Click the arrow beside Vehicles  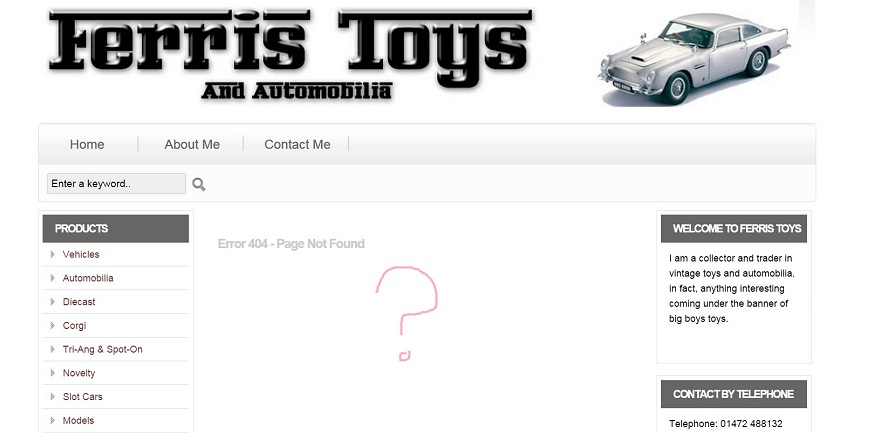click(x=53, y=254)
